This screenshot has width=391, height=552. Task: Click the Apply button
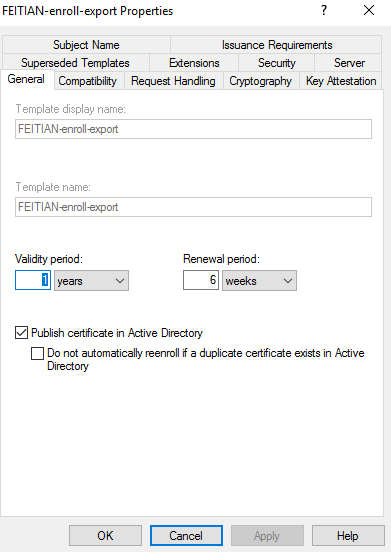(267, 536)
